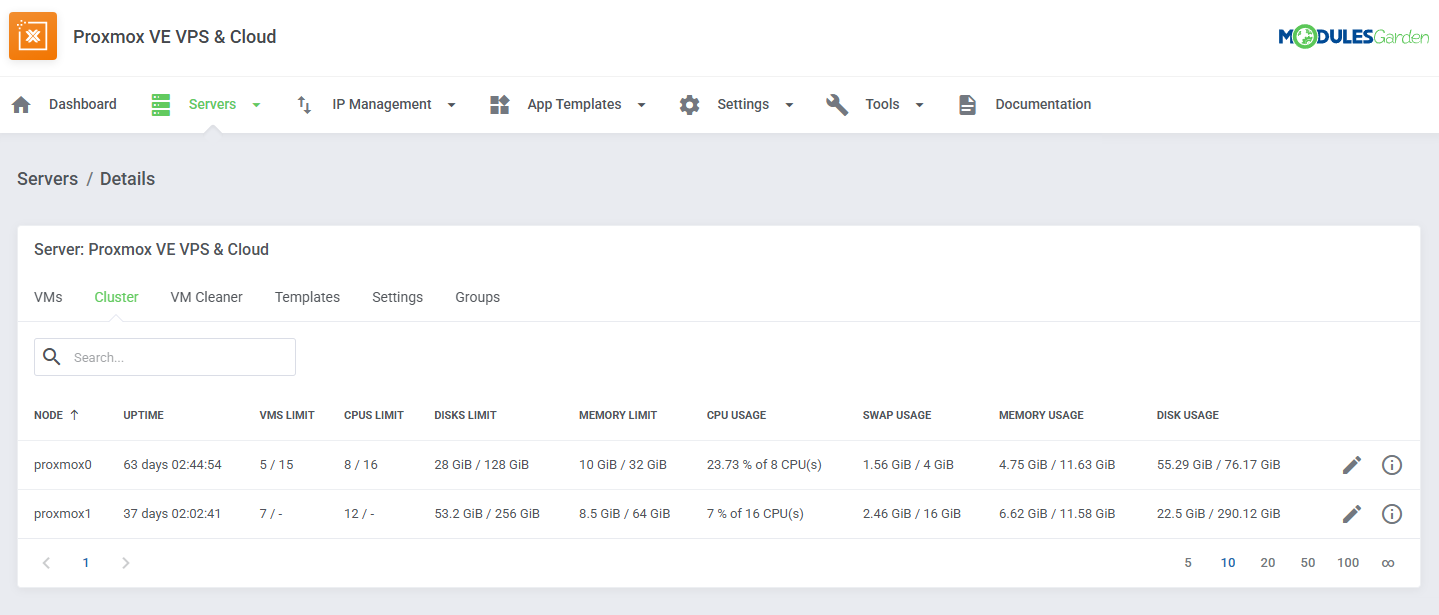Open the Templates tab
Image resolution: width=1439 pixels, height=615 pixels.
coord(307,296)
